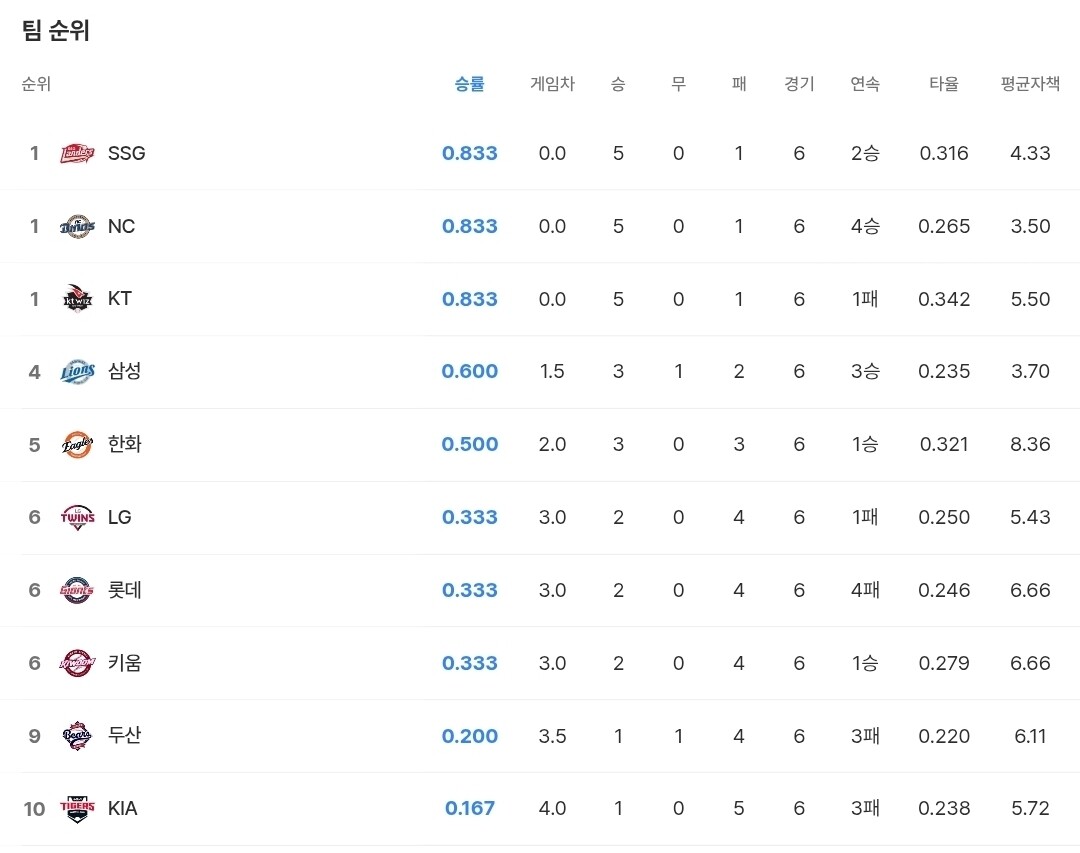The width and height of the screenshot is (1080, 853).
Task: Sort standings by 게임차 header
Action: 552,84
